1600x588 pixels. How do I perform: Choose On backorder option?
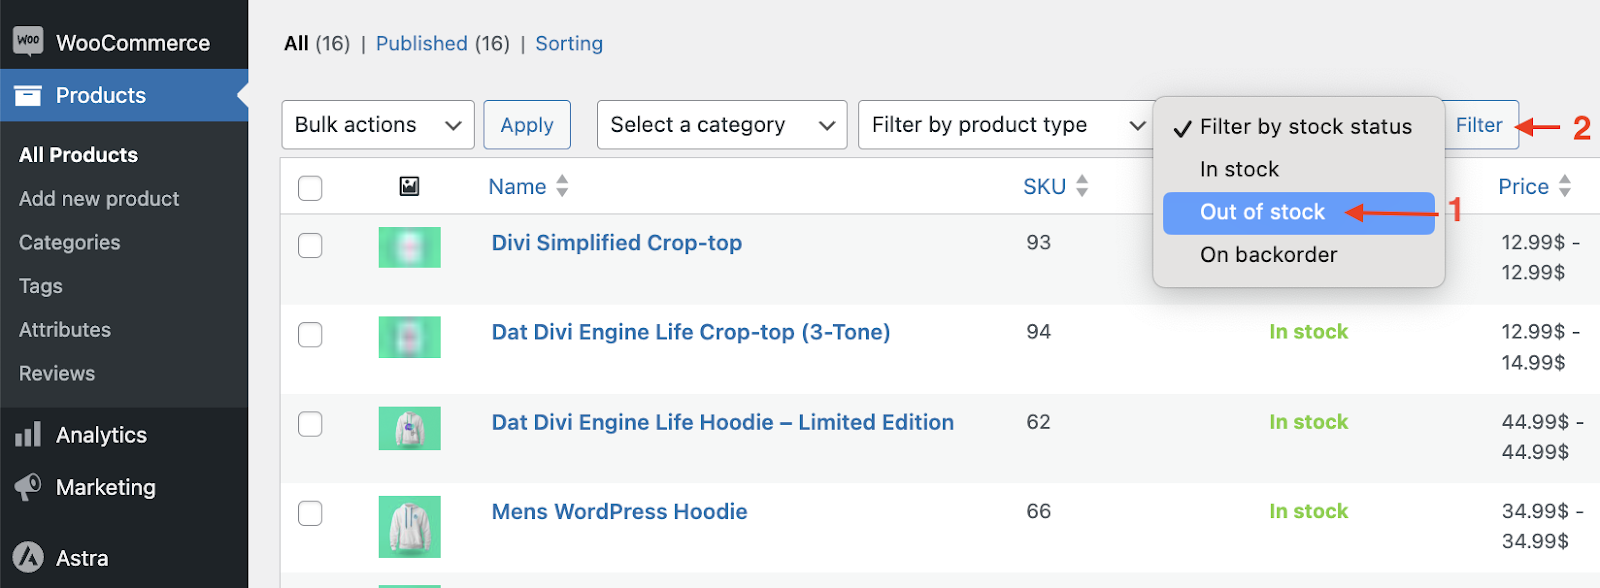point(1298,255)
